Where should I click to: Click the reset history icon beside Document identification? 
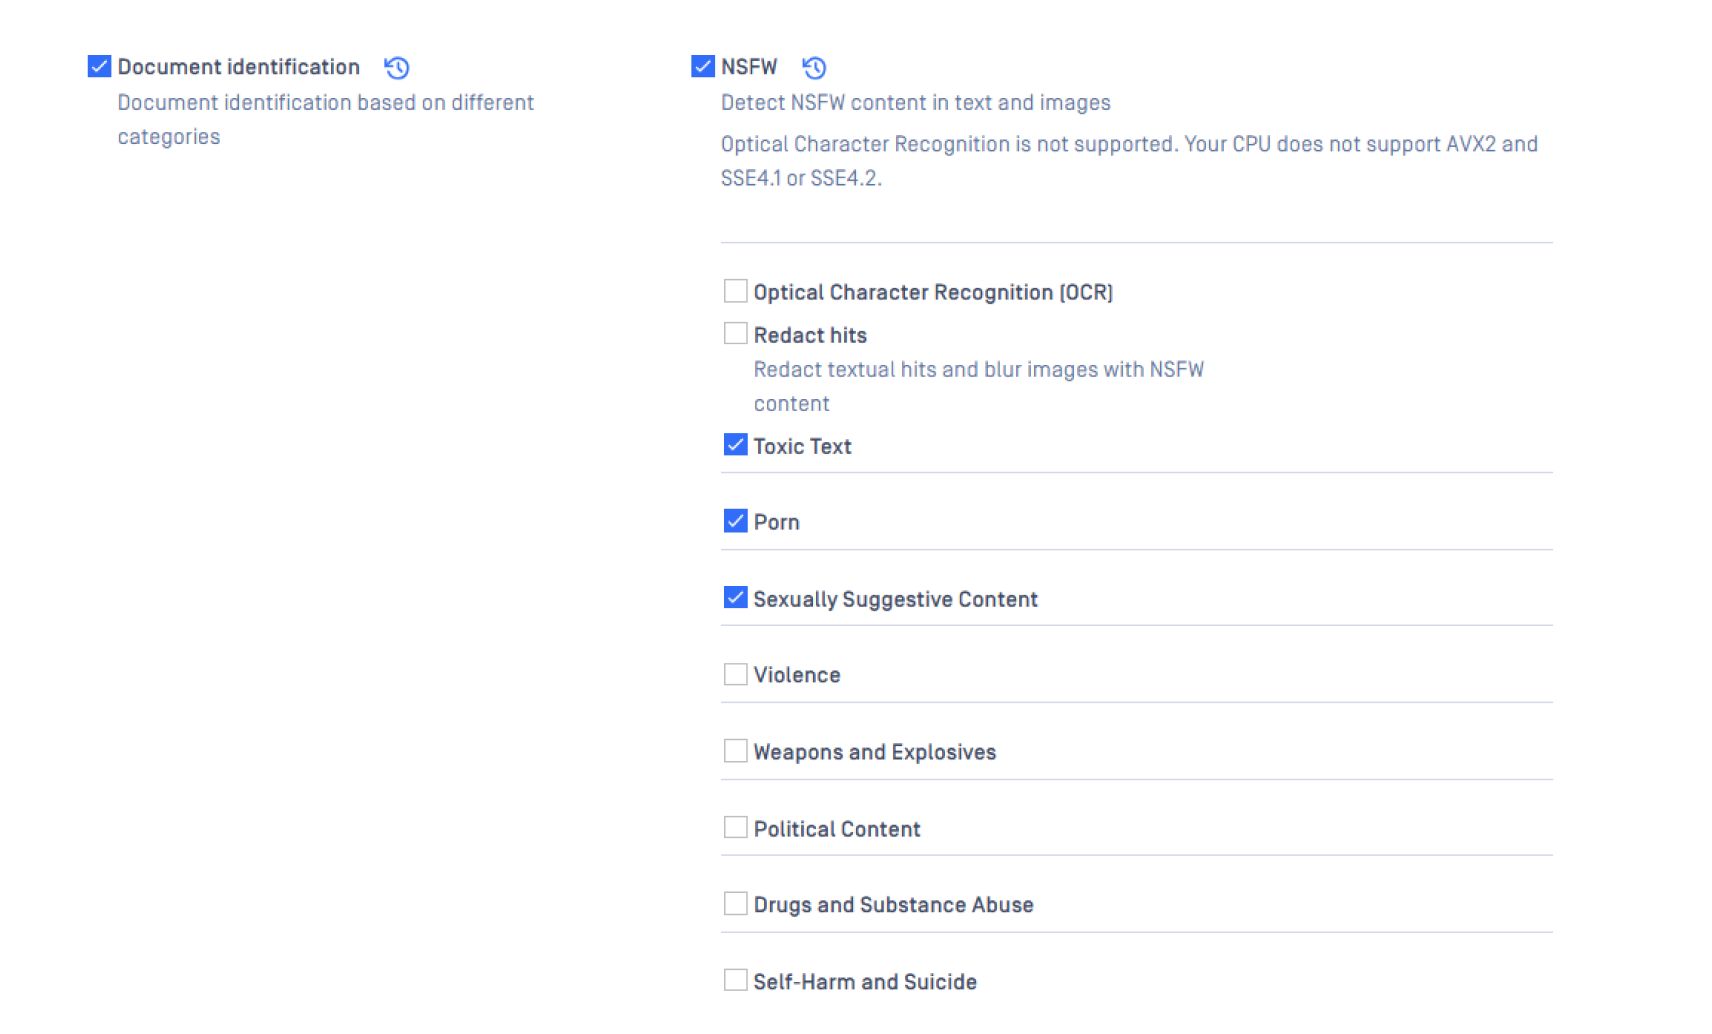(397, 67)
